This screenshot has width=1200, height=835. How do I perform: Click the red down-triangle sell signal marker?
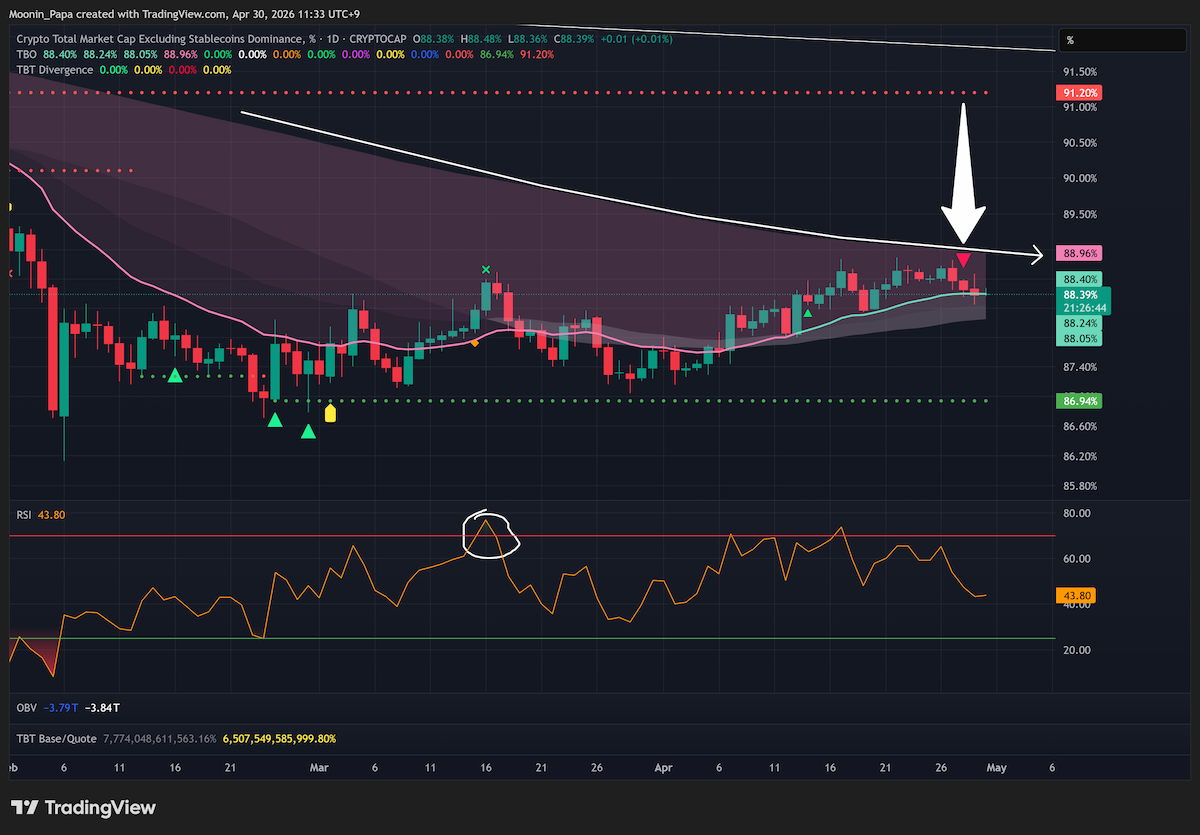(x=962, y=261)
